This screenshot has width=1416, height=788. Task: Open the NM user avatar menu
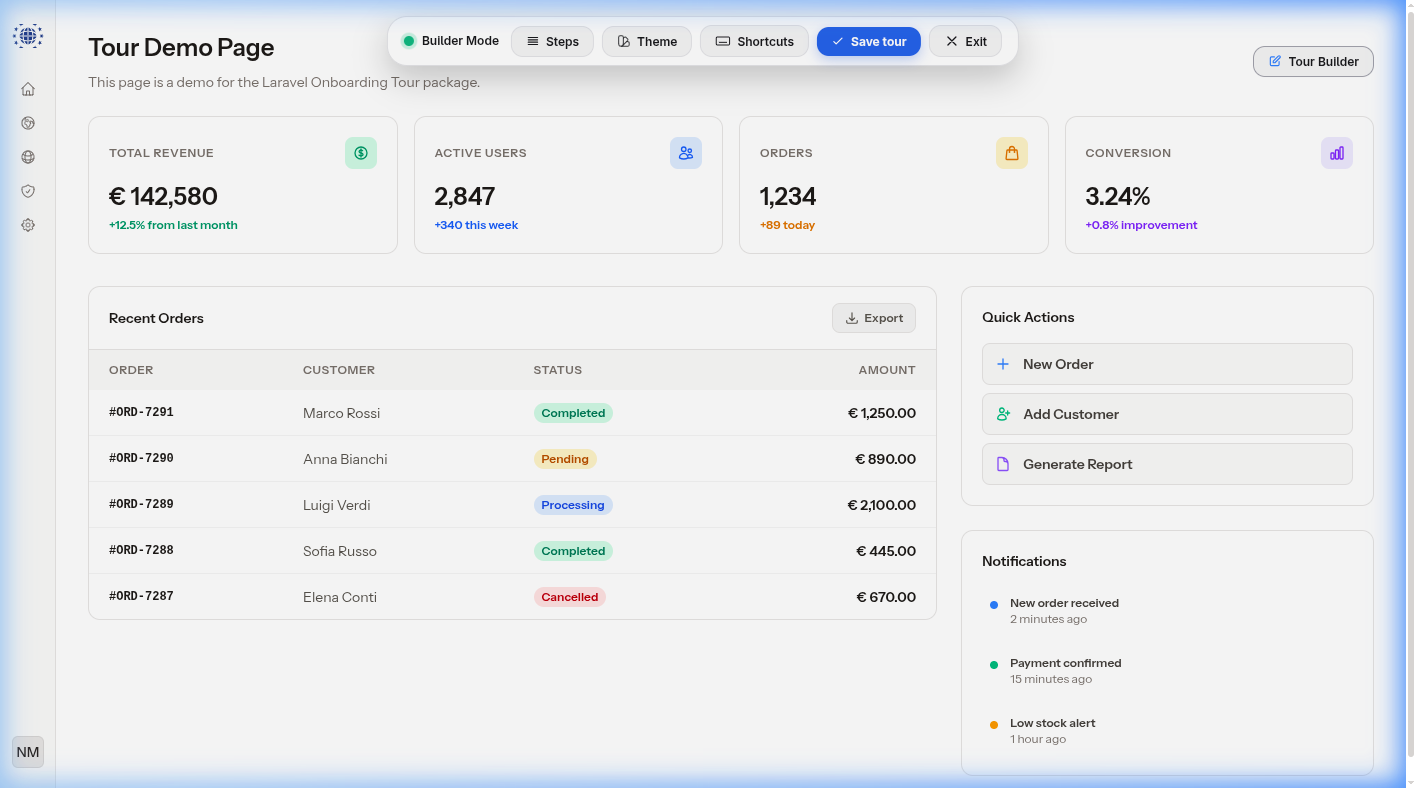pyautogui.click(x=28, y=752)
